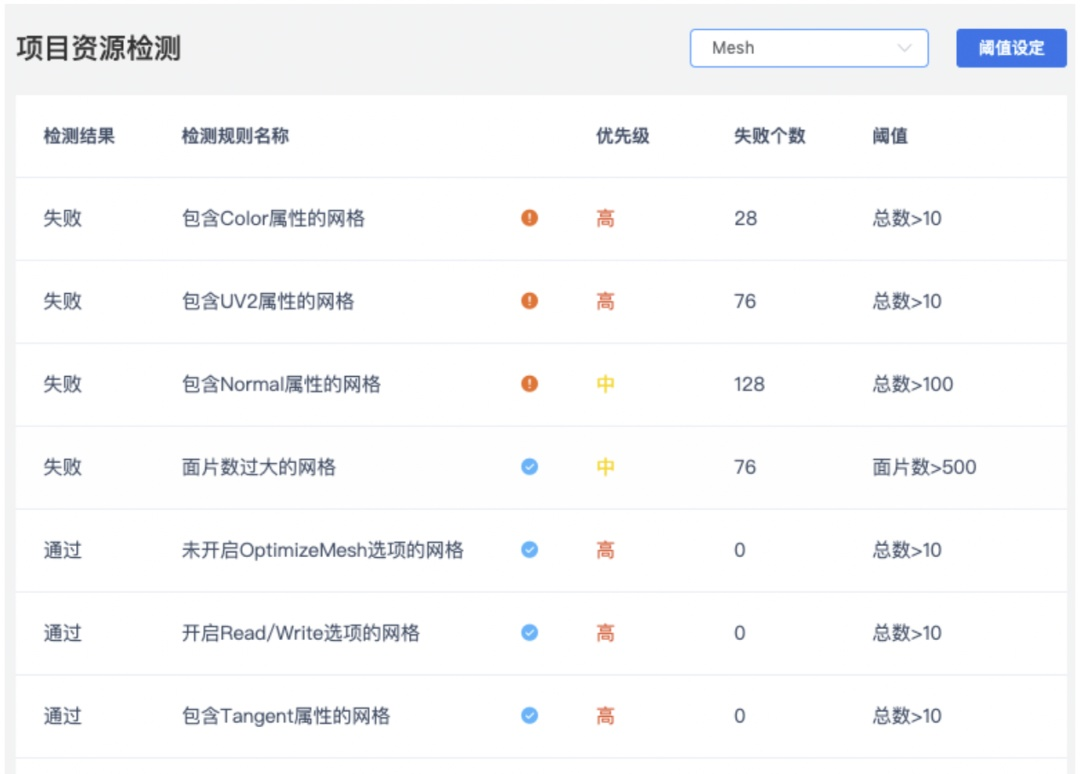Open the 包含Color属性的网格 rule
Screen dimensions: 1080x774
273,218
